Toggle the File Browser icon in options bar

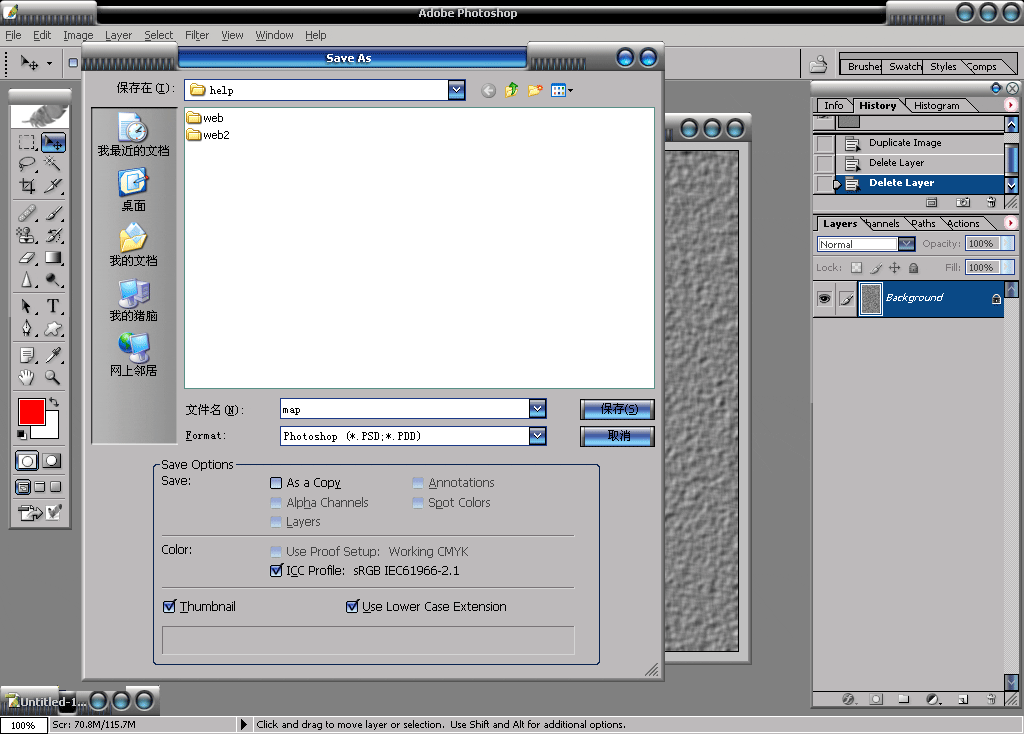coord(818,65)
